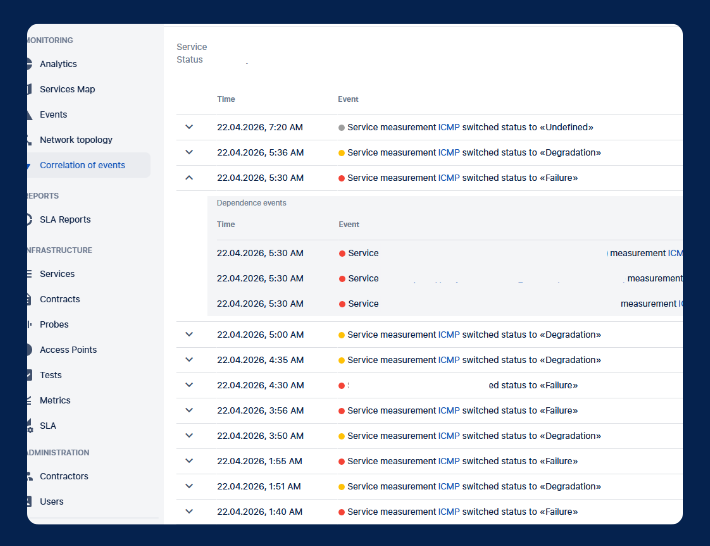This screenshot has width=710, height=546.
Task: Click ICMP link in 1:55 AM event
Action: tap(449, 461)
